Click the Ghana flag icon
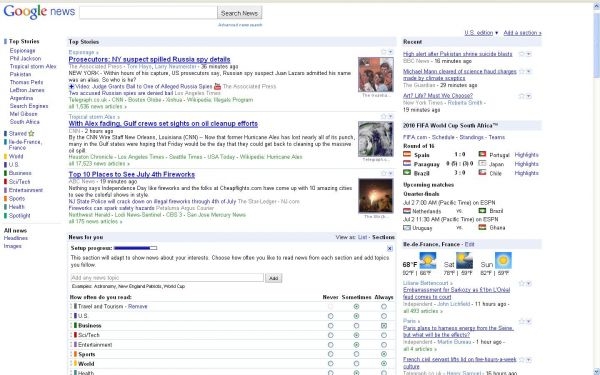The width and height of the screenshot is (600, 375). tap(482, 227)
